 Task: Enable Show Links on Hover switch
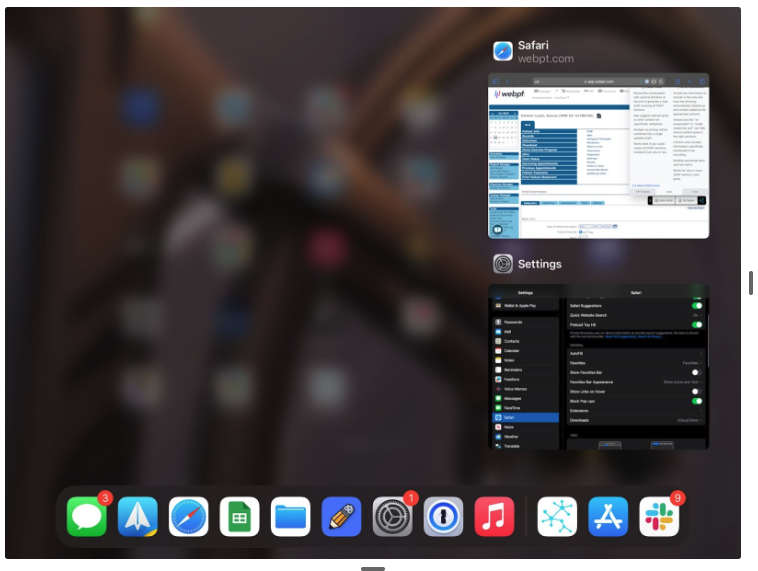[x=697, y=392]
